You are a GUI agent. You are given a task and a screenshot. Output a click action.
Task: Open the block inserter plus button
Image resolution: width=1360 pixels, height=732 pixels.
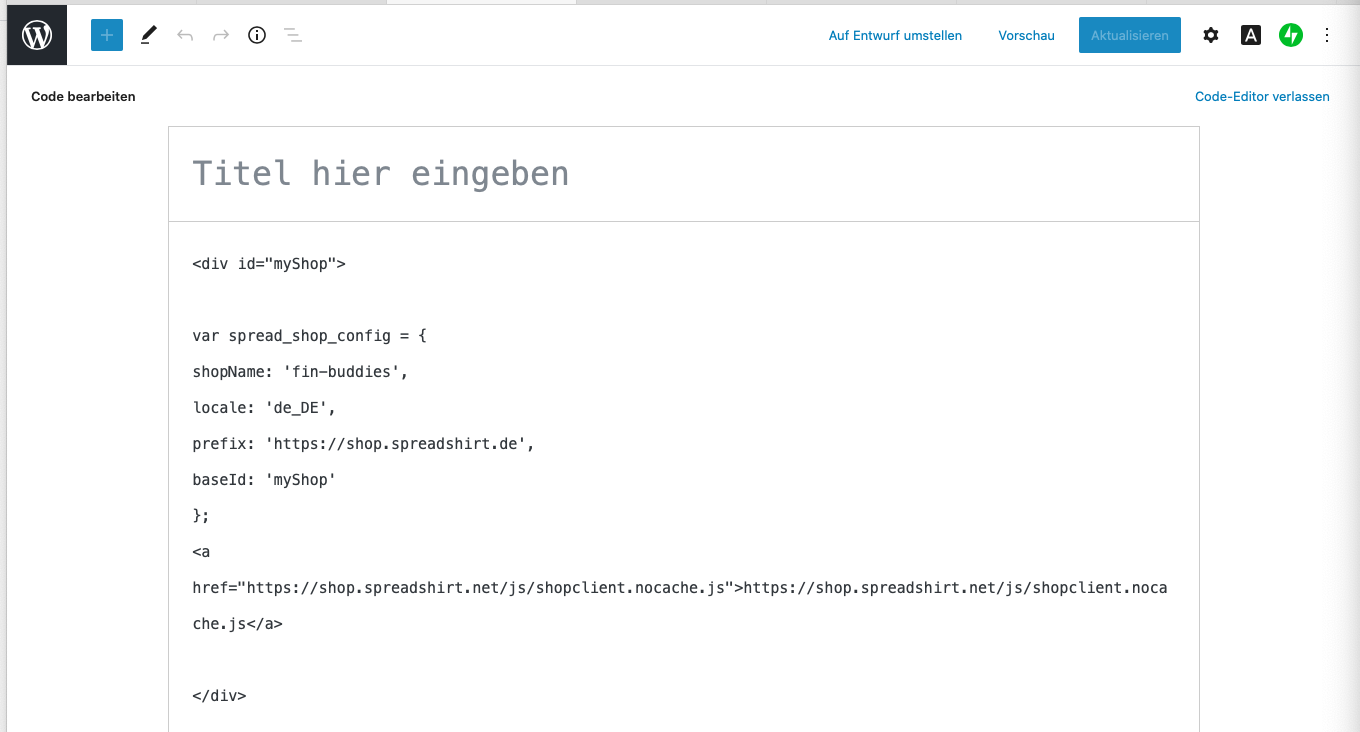[107, 36]
